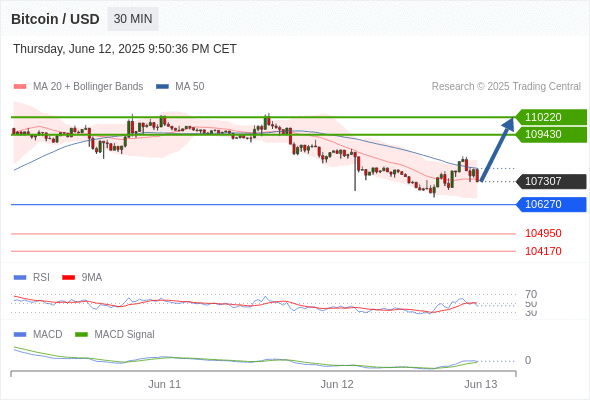Click the Jun 11 date axis label
Viewport: 590px width, 400px height.
point(164,384)
